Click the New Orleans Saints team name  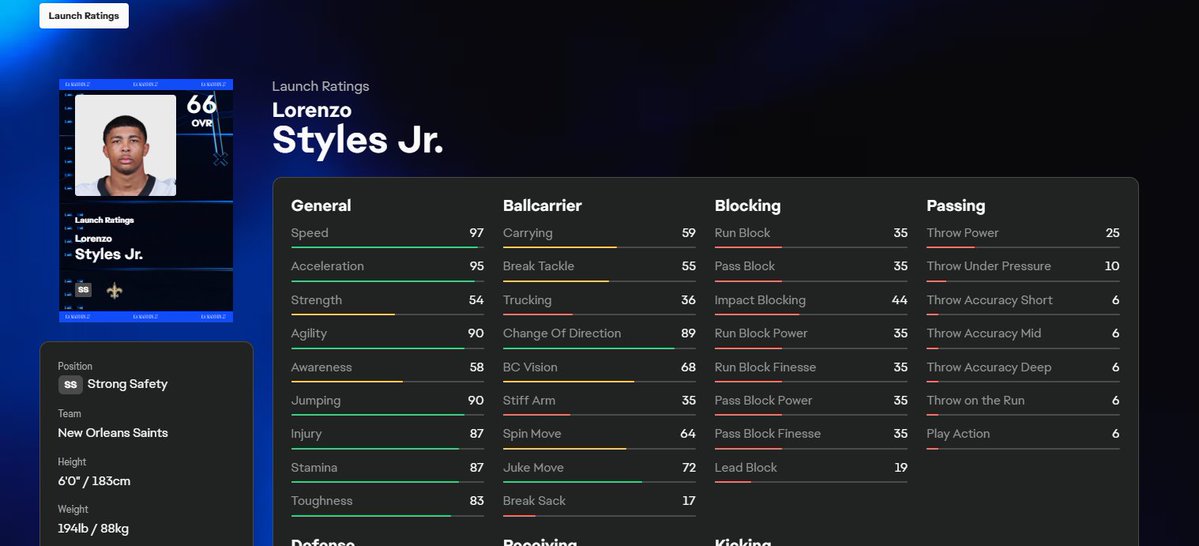113,433
